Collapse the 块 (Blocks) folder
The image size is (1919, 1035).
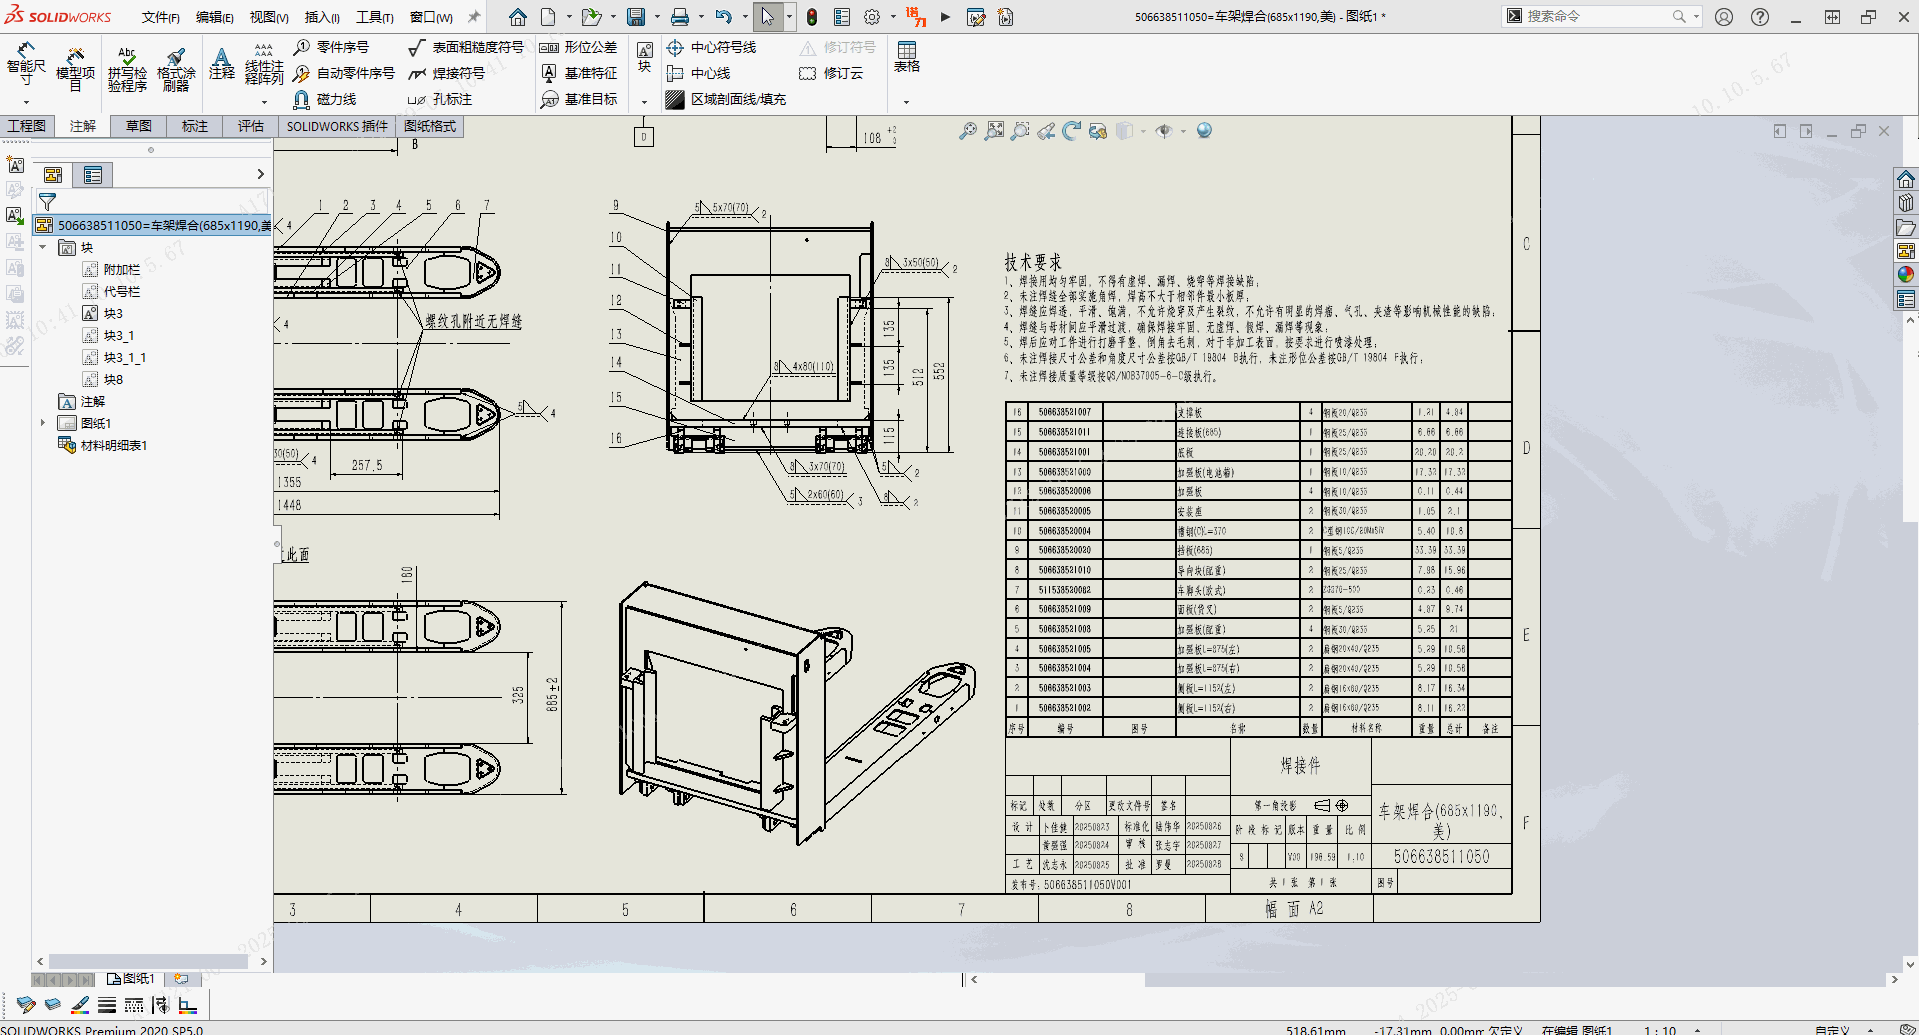tap(43, 247)
